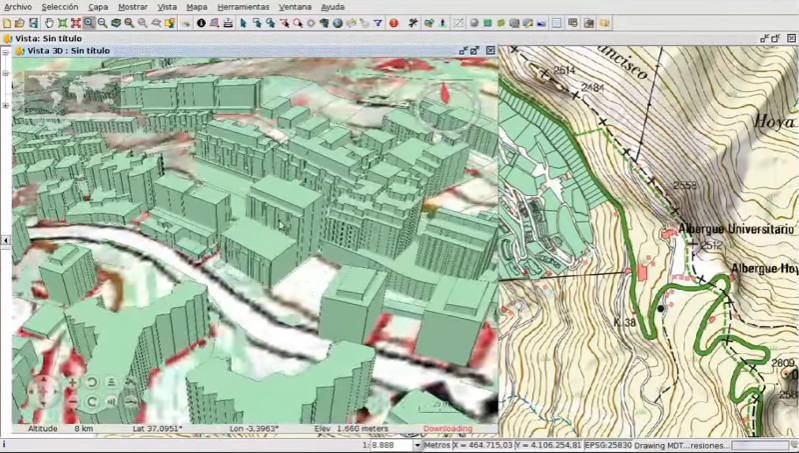The image size is (799, 453).
Task: Save project with the floppy disk icon
Action: [34, 22]
